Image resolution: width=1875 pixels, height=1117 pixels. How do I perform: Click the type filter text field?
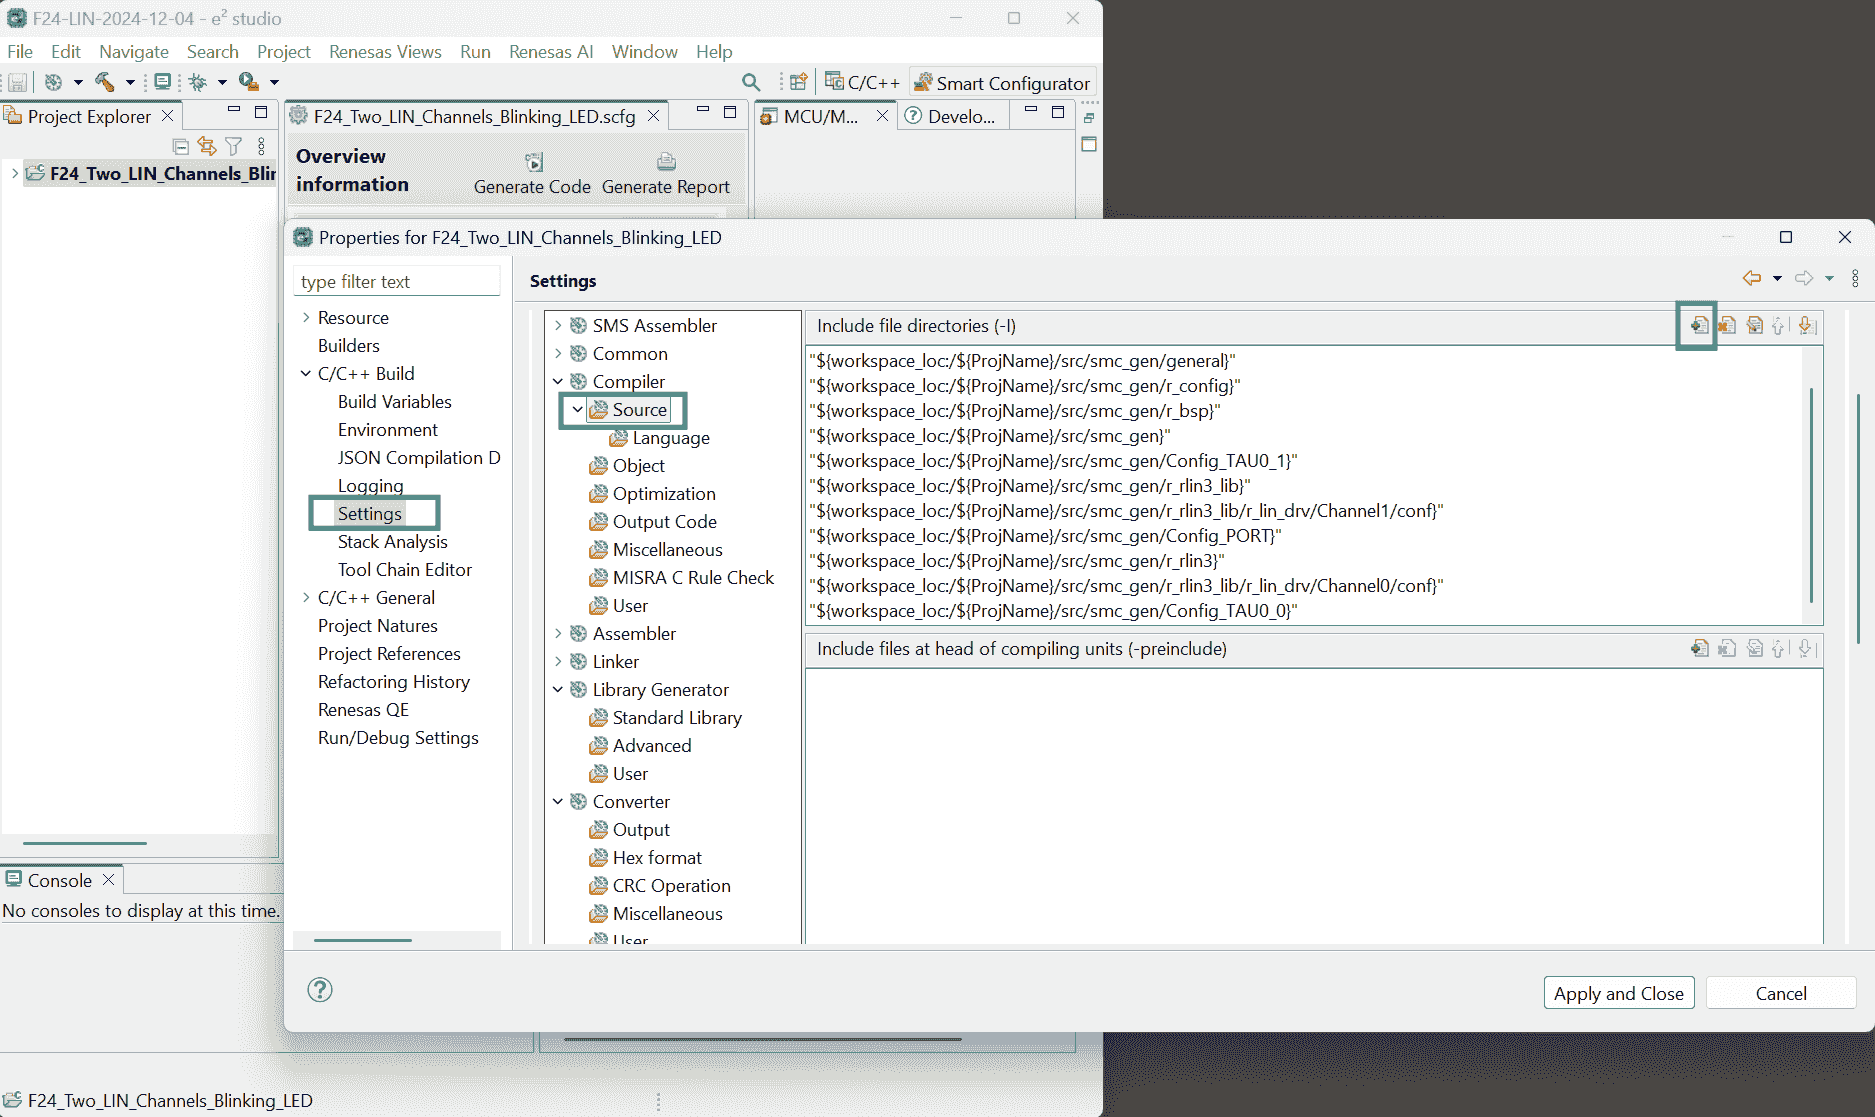tap(397, 282)
